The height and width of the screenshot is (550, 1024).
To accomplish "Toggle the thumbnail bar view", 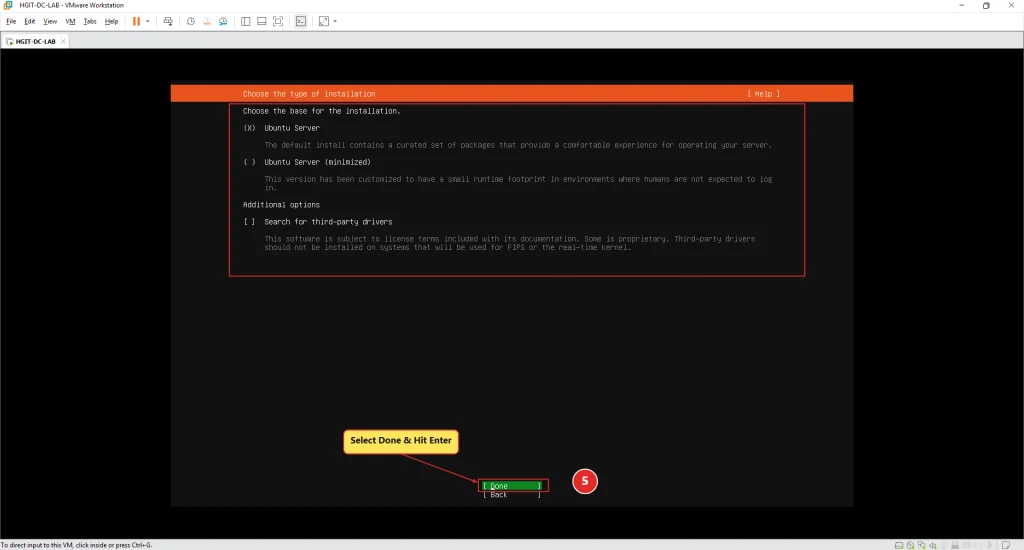I will (x=261, y=21).
